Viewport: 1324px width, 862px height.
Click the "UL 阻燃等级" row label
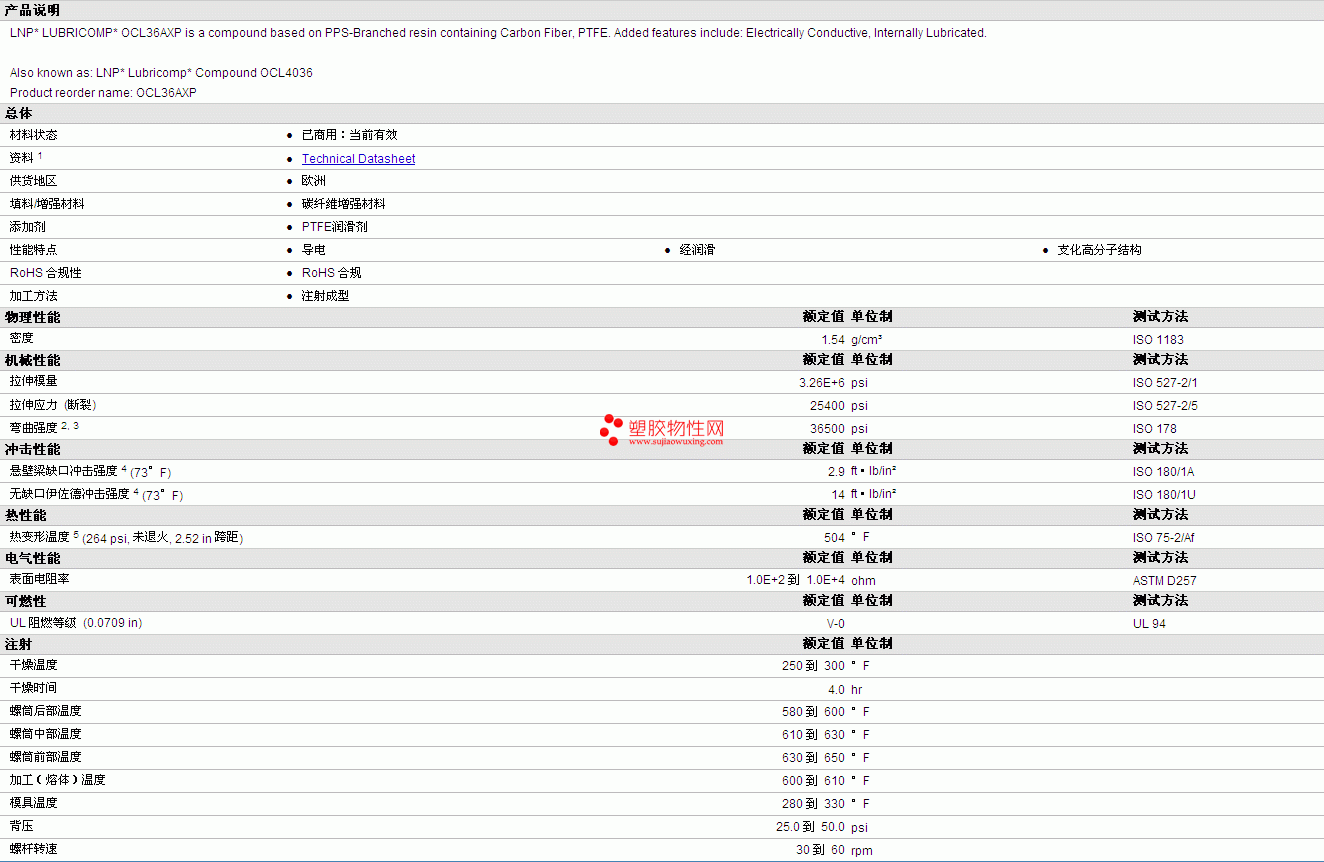(43, 623)
